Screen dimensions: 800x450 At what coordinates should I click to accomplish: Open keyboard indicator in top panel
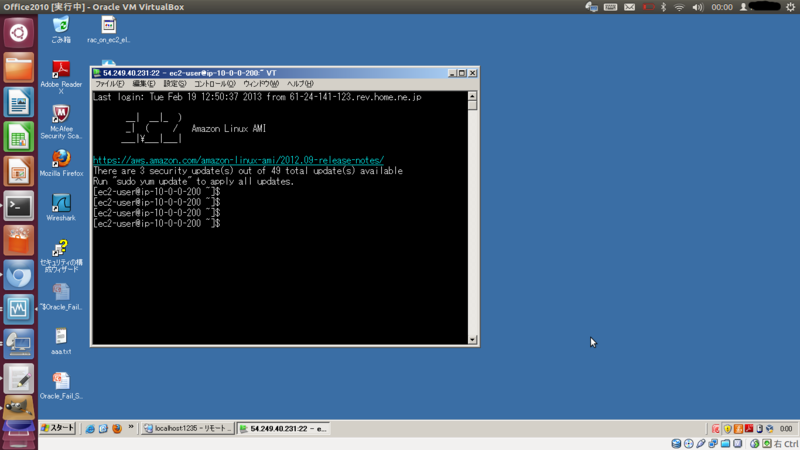610,7
